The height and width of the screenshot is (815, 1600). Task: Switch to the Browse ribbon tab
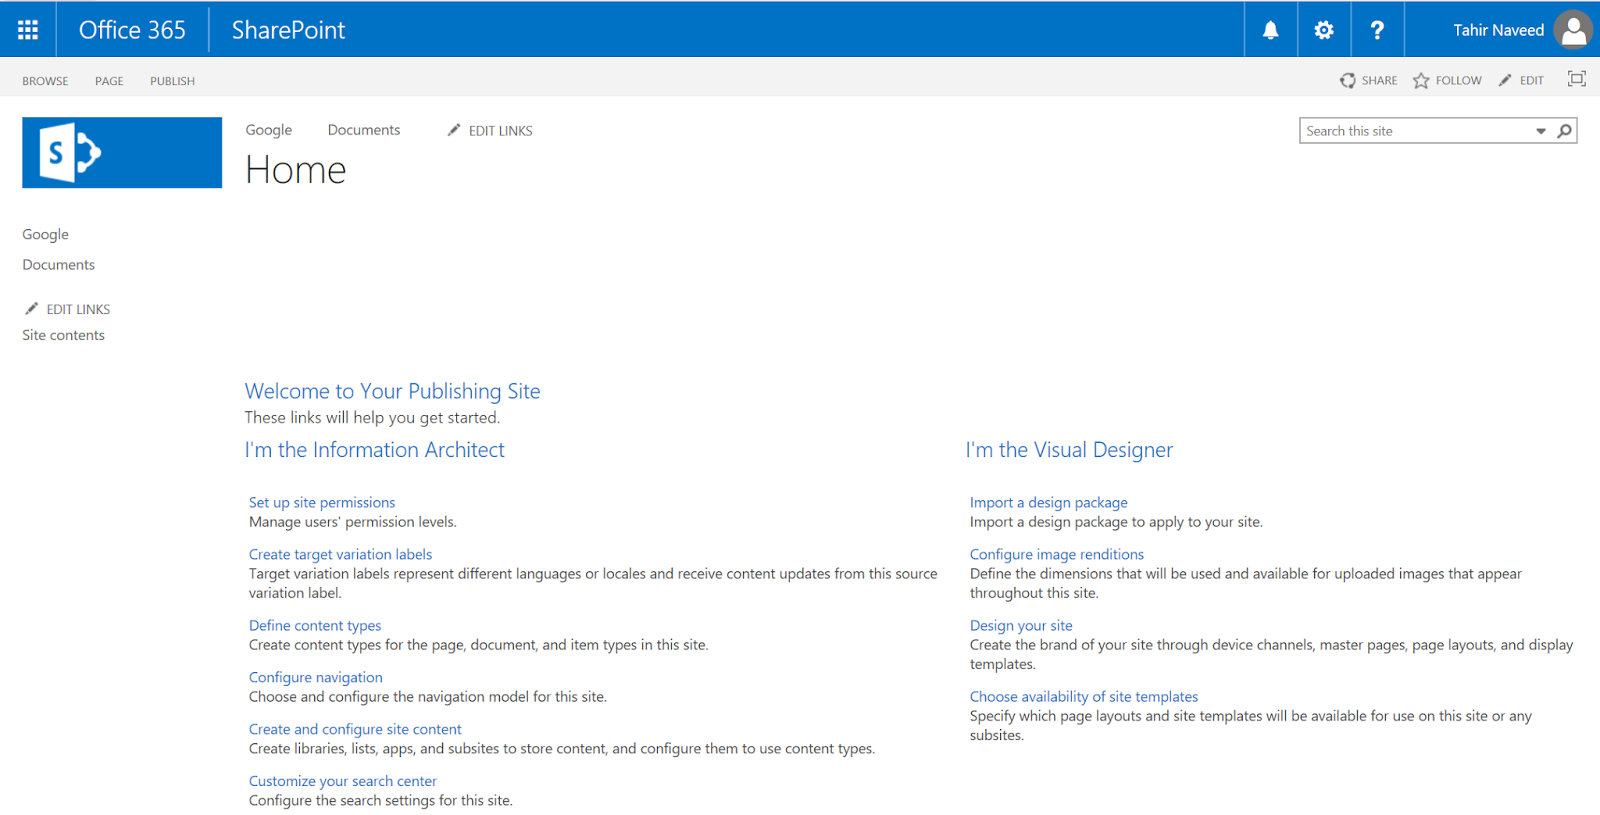45,81
